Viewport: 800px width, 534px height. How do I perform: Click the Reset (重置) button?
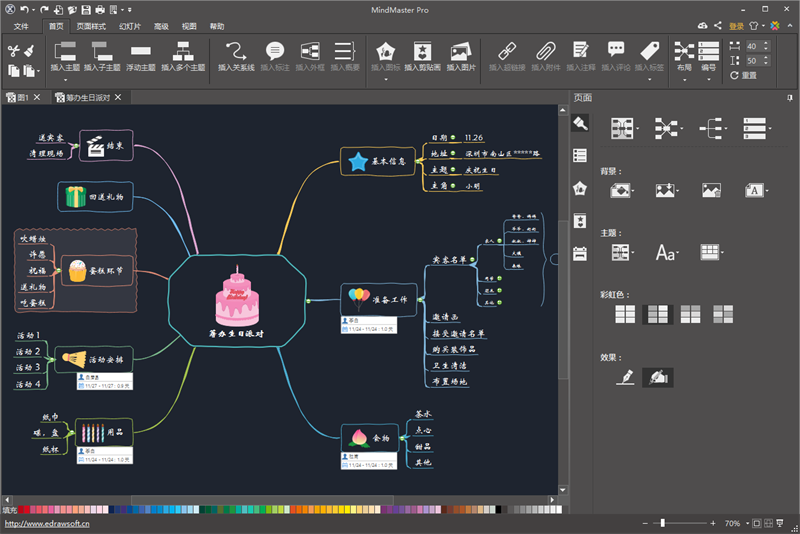click(x=744, y=75)
